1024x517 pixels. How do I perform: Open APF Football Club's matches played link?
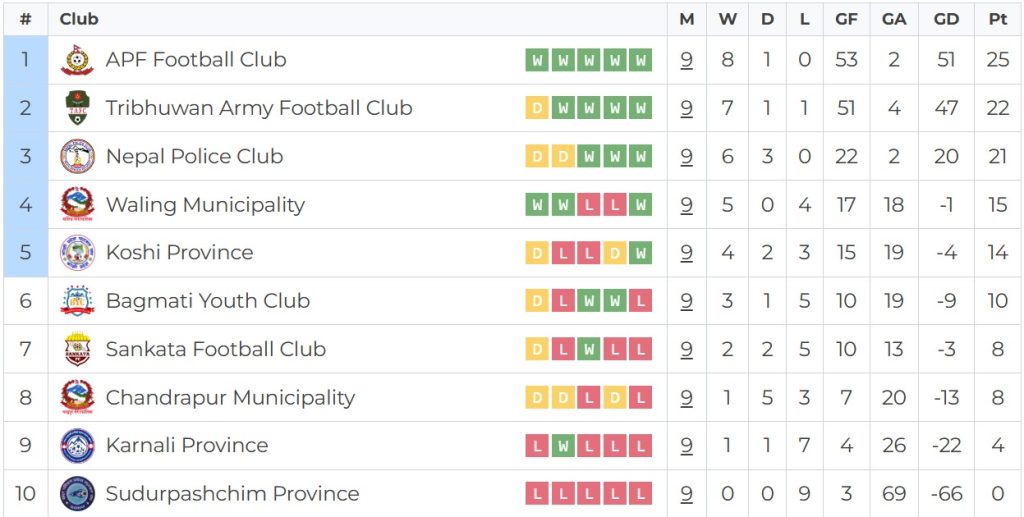pos(687,60)
